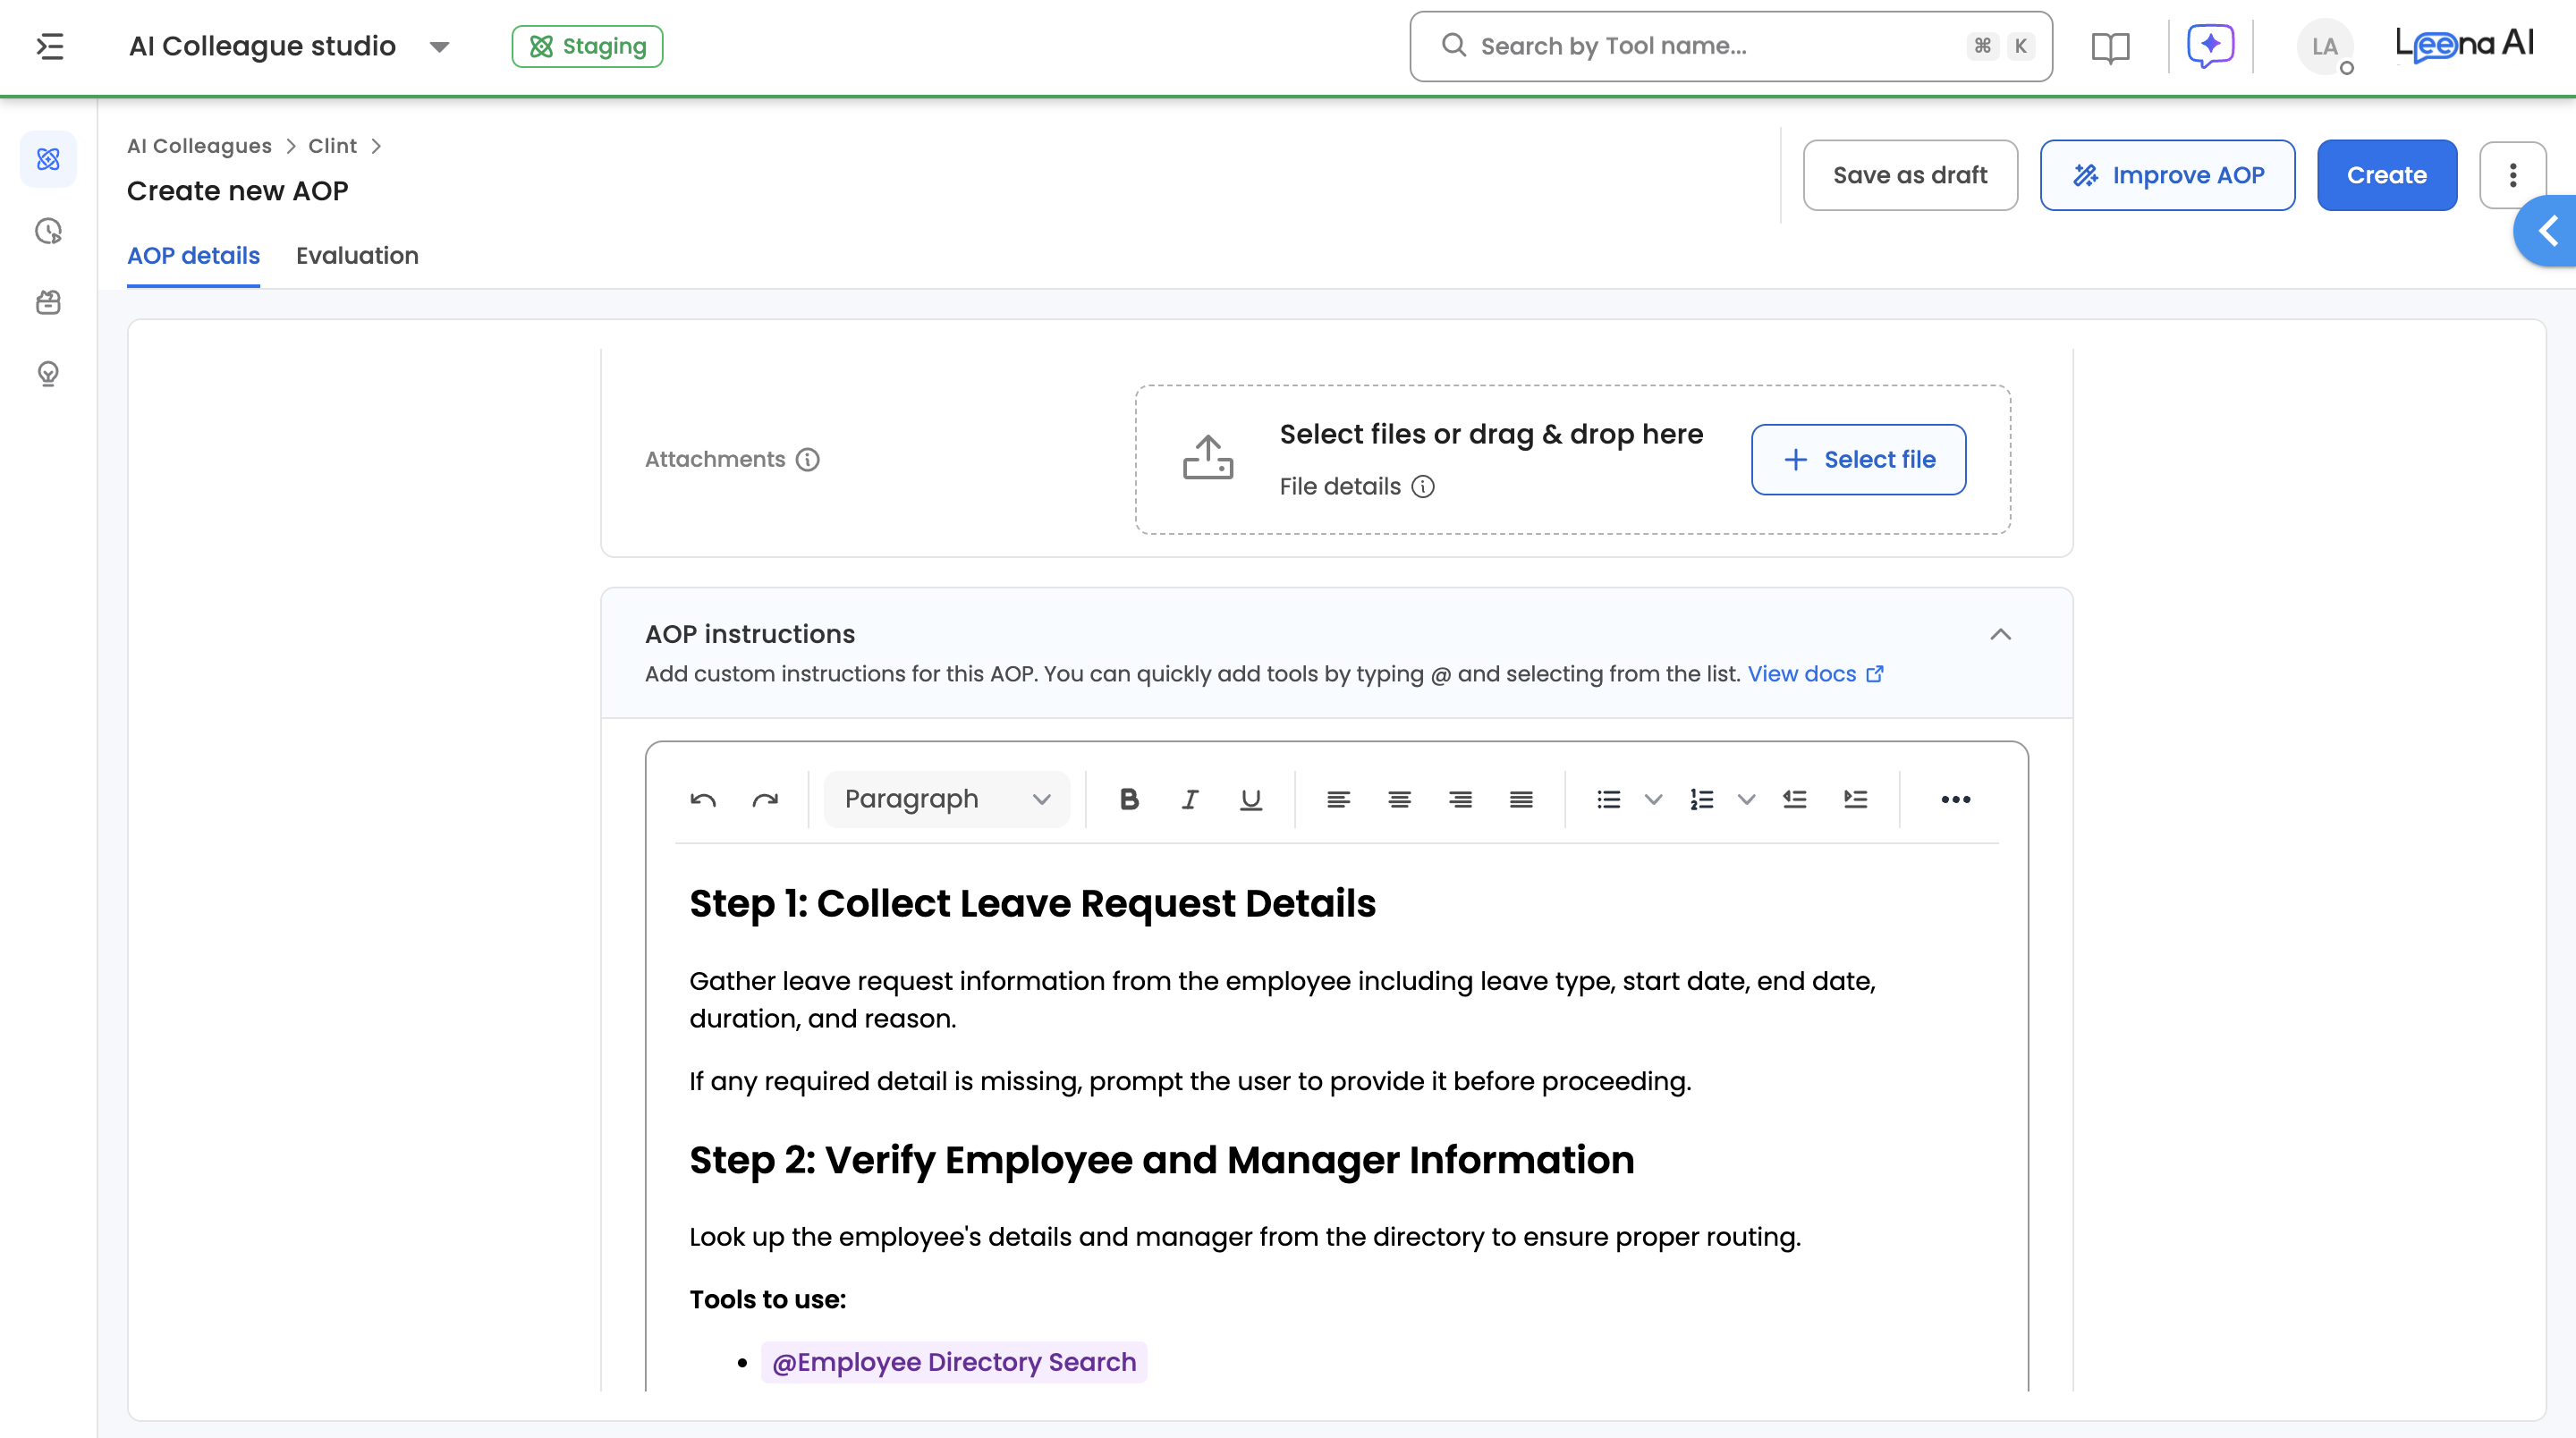Viewport: 2576px width, 1438px height.
Task: Click the upload tray icon
Action: [1208, 458]
